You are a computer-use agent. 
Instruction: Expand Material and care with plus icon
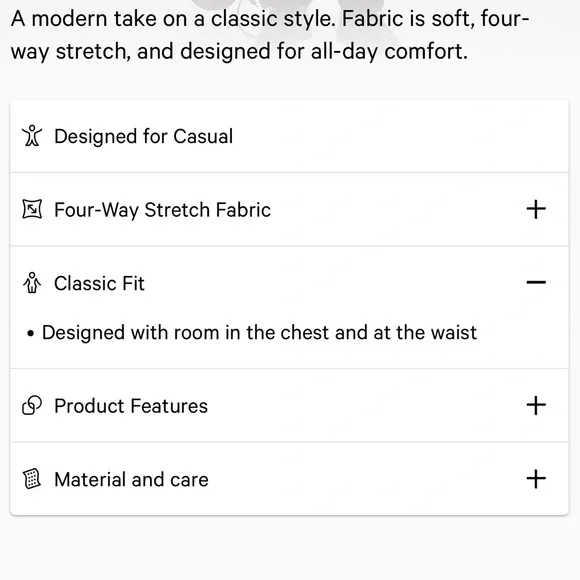point(536,479)
